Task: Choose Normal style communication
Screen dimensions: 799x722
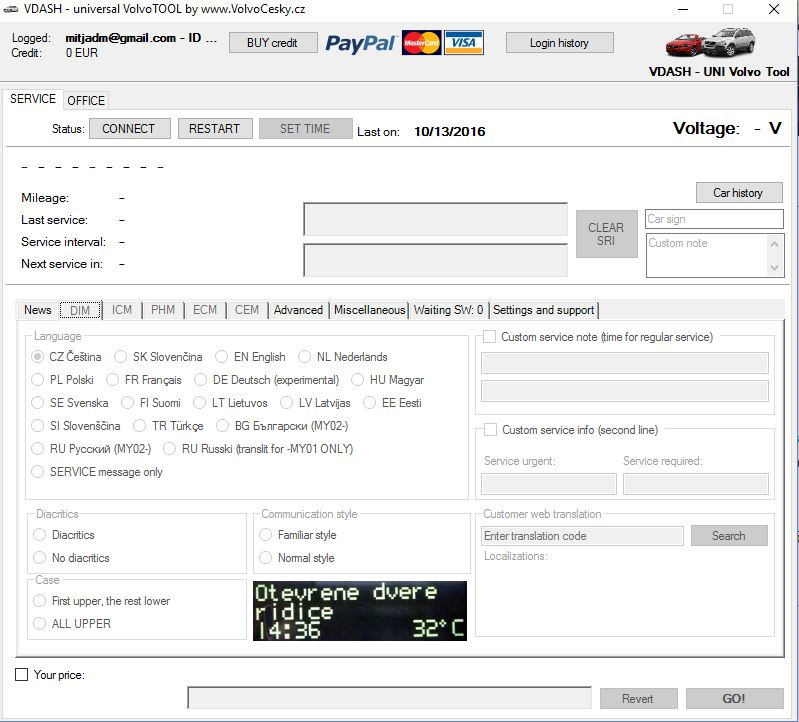Action: click(297, 557)
